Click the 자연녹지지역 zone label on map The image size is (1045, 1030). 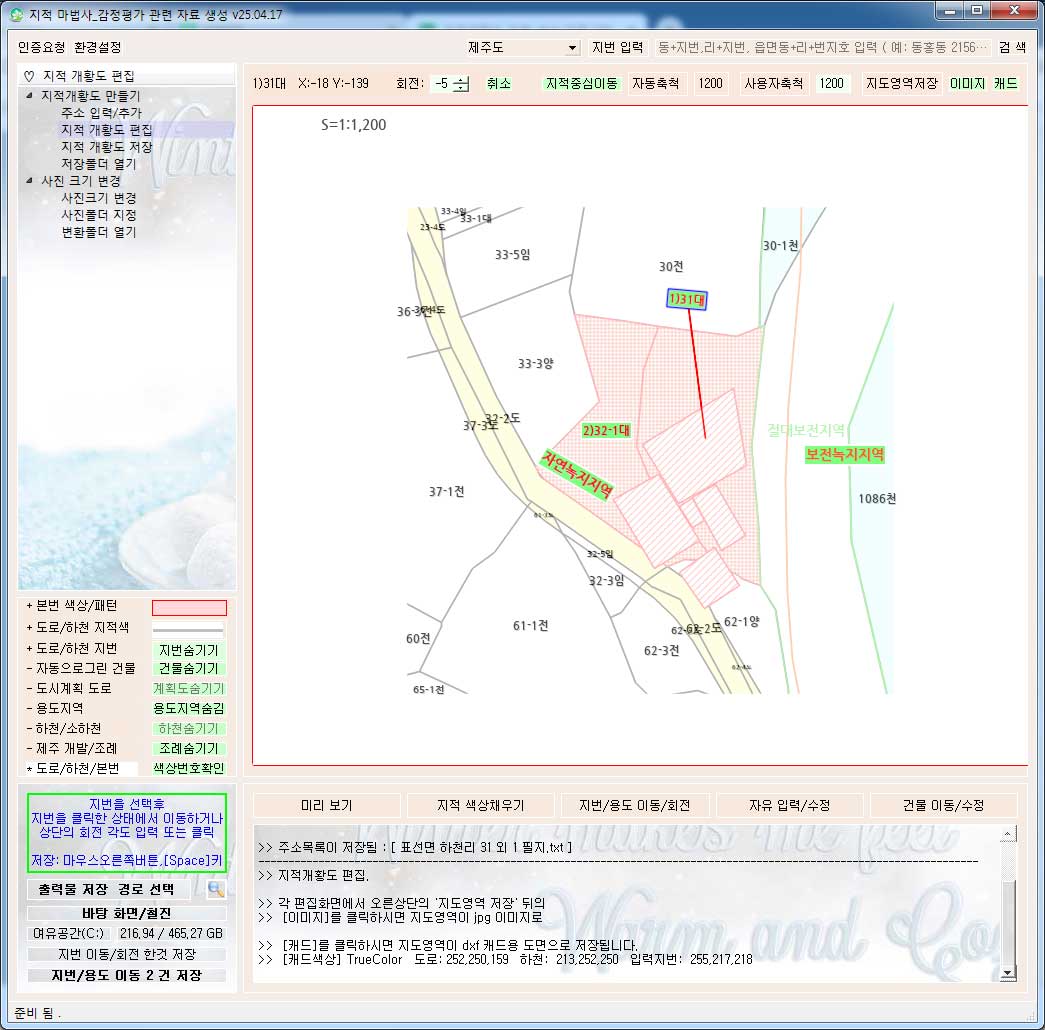coord(577,473)
